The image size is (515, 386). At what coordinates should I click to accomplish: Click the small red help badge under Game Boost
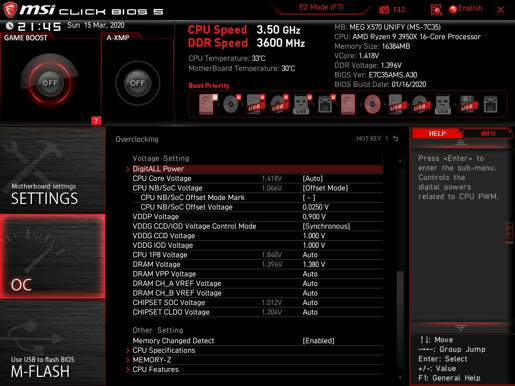[x=96, y=121]
